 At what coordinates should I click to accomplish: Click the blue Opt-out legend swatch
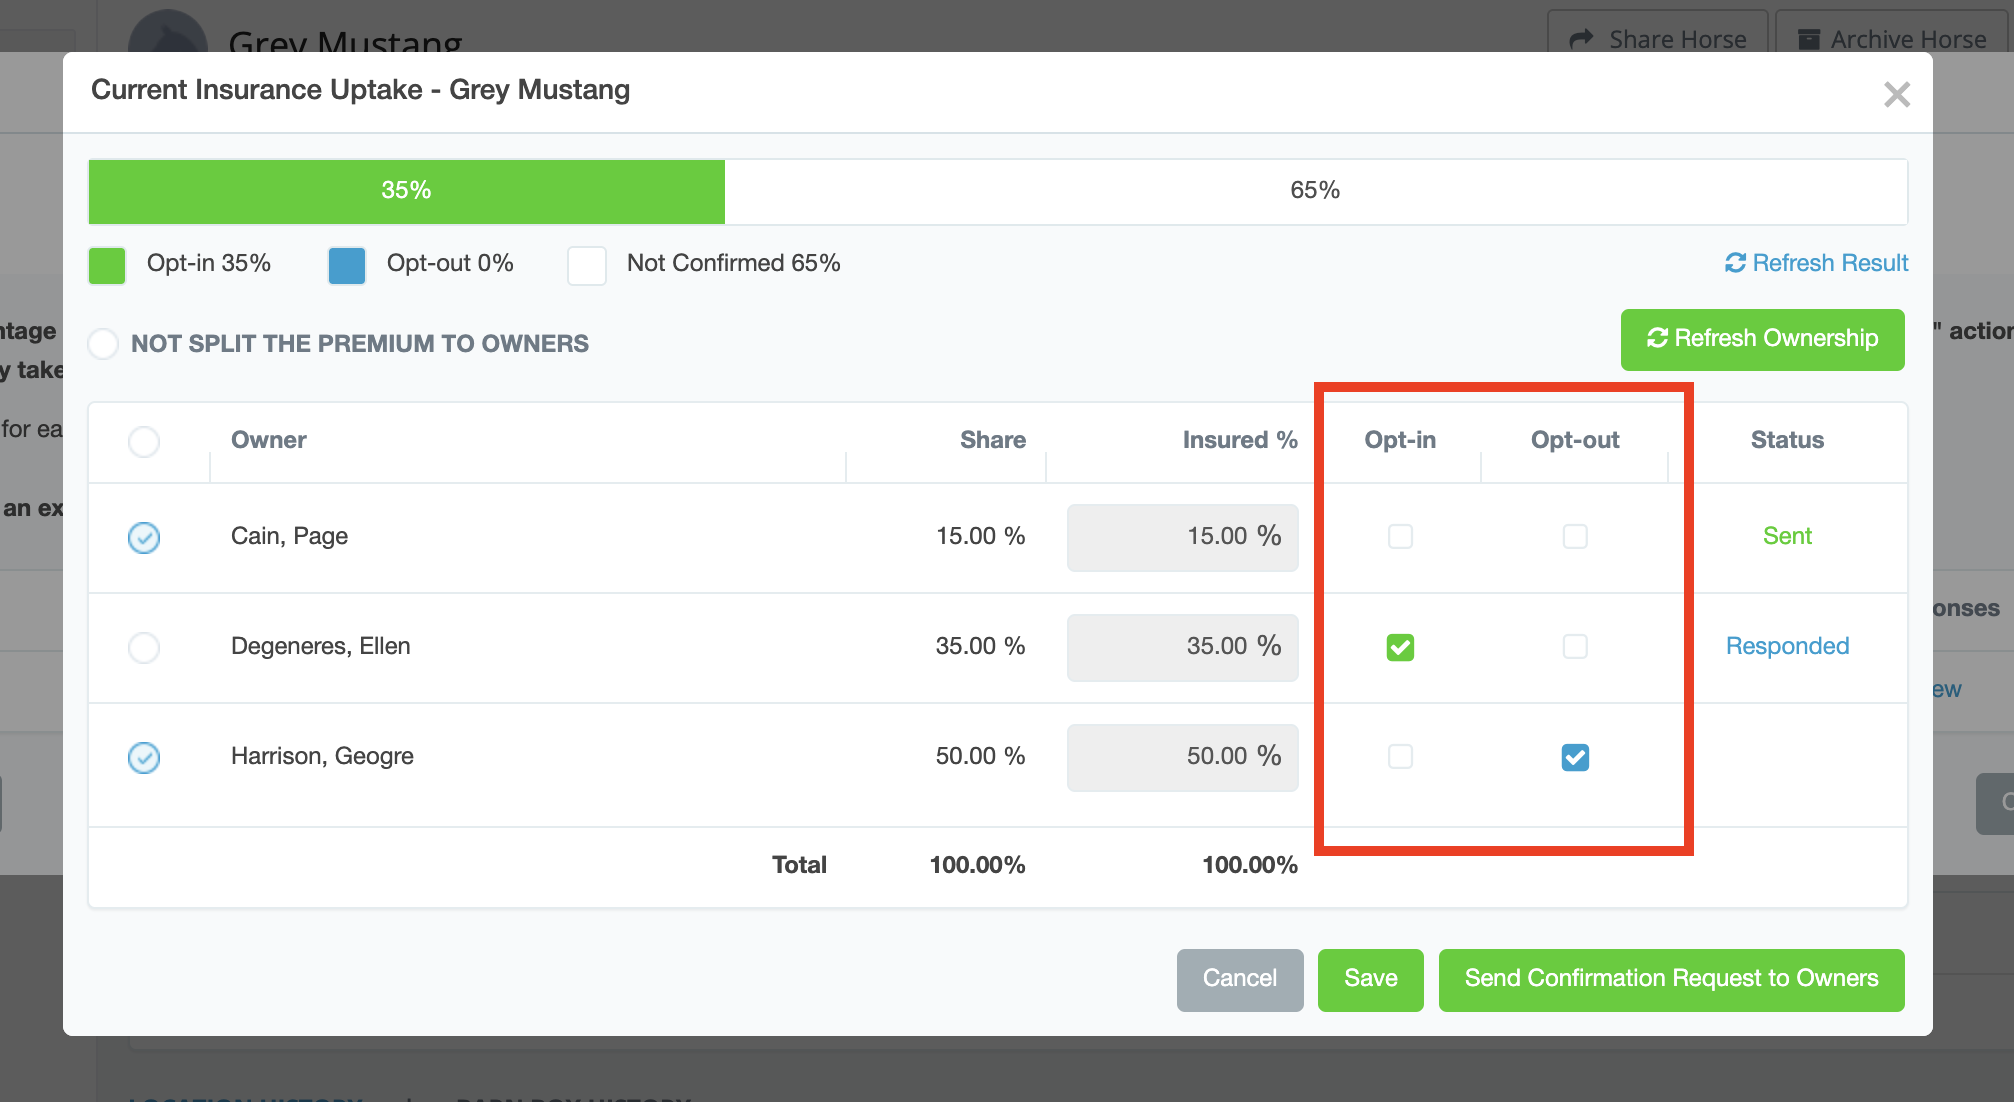[347, 265]
